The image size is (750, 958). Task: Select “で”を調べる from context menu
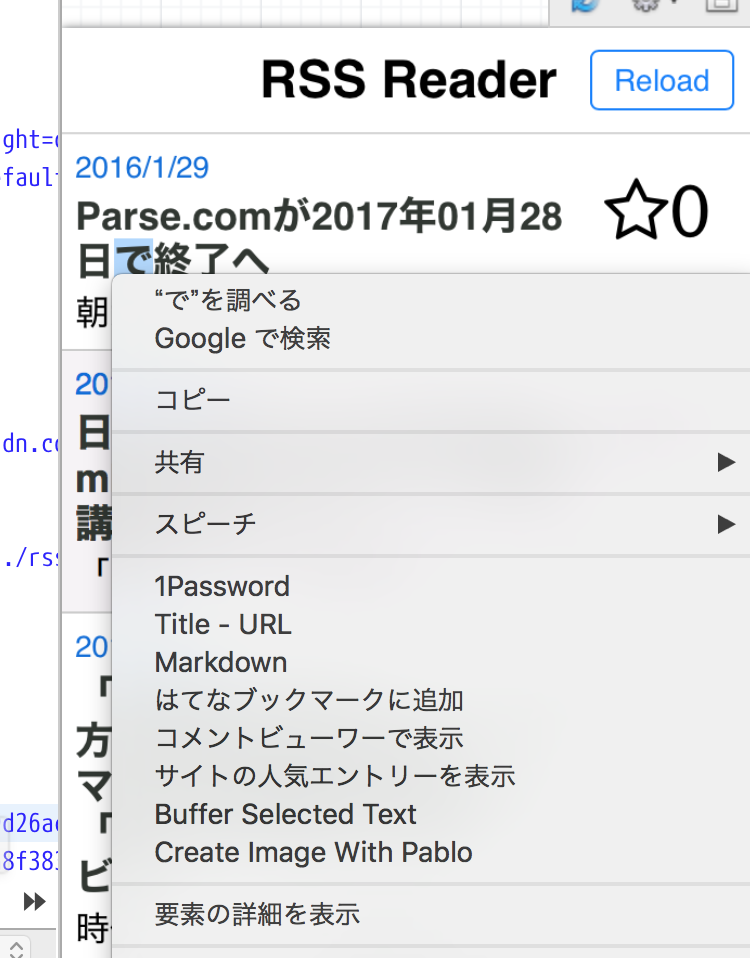point(227,300)
